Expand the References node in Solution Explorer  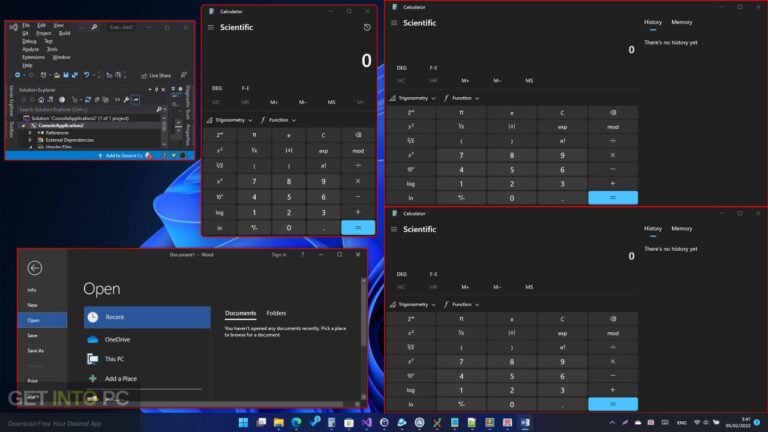30,133
